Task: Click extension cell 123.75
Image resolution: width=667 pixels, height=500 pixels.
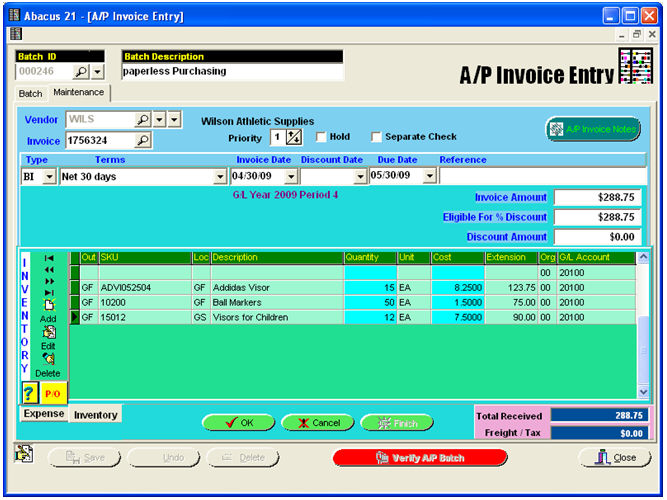Action: (511, 288)
